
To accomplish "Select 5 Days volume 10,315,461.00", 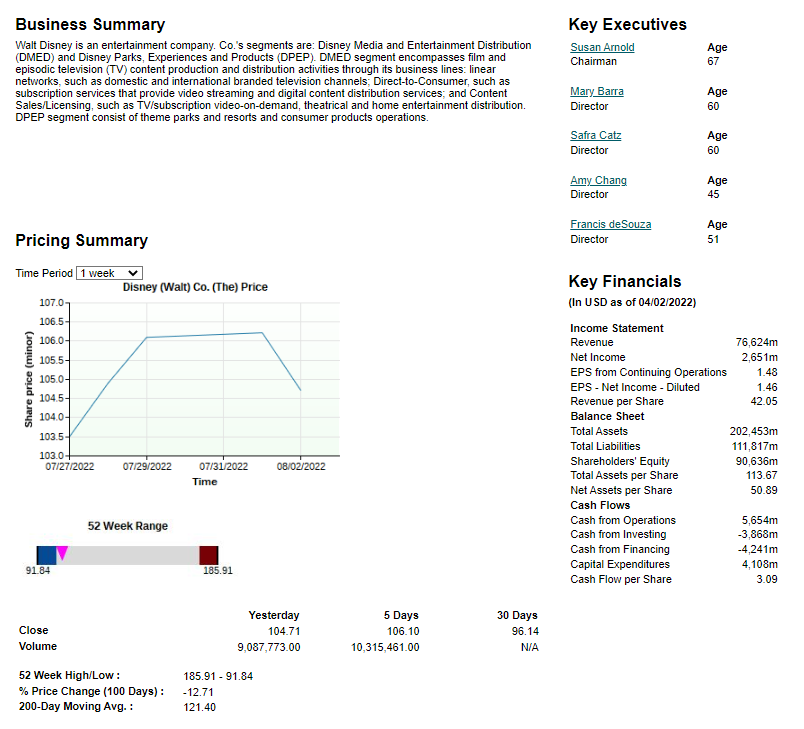I will (x=385, y=647).
